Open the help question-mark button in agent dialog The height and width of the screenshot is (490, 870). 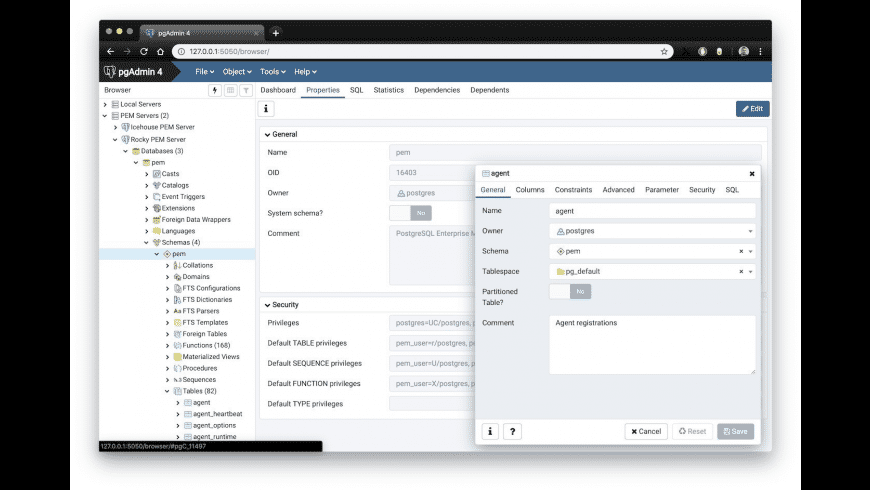(512, 431)
